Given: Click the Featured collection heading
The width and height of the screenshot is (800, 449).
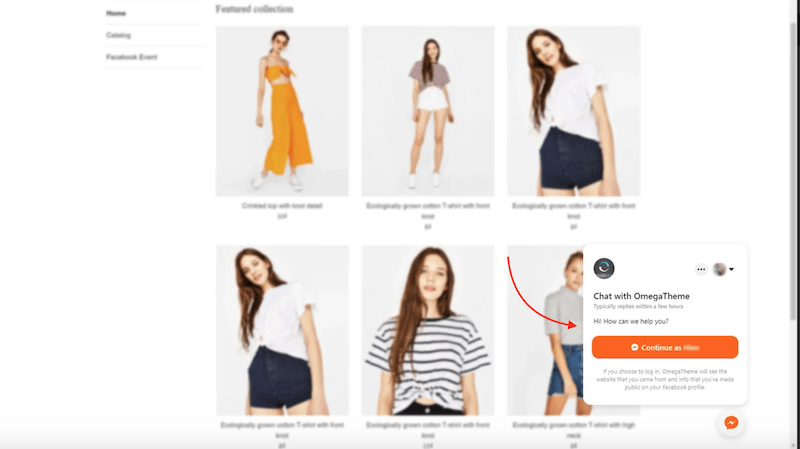Looking at the screenshot, I should click(255, 9).
